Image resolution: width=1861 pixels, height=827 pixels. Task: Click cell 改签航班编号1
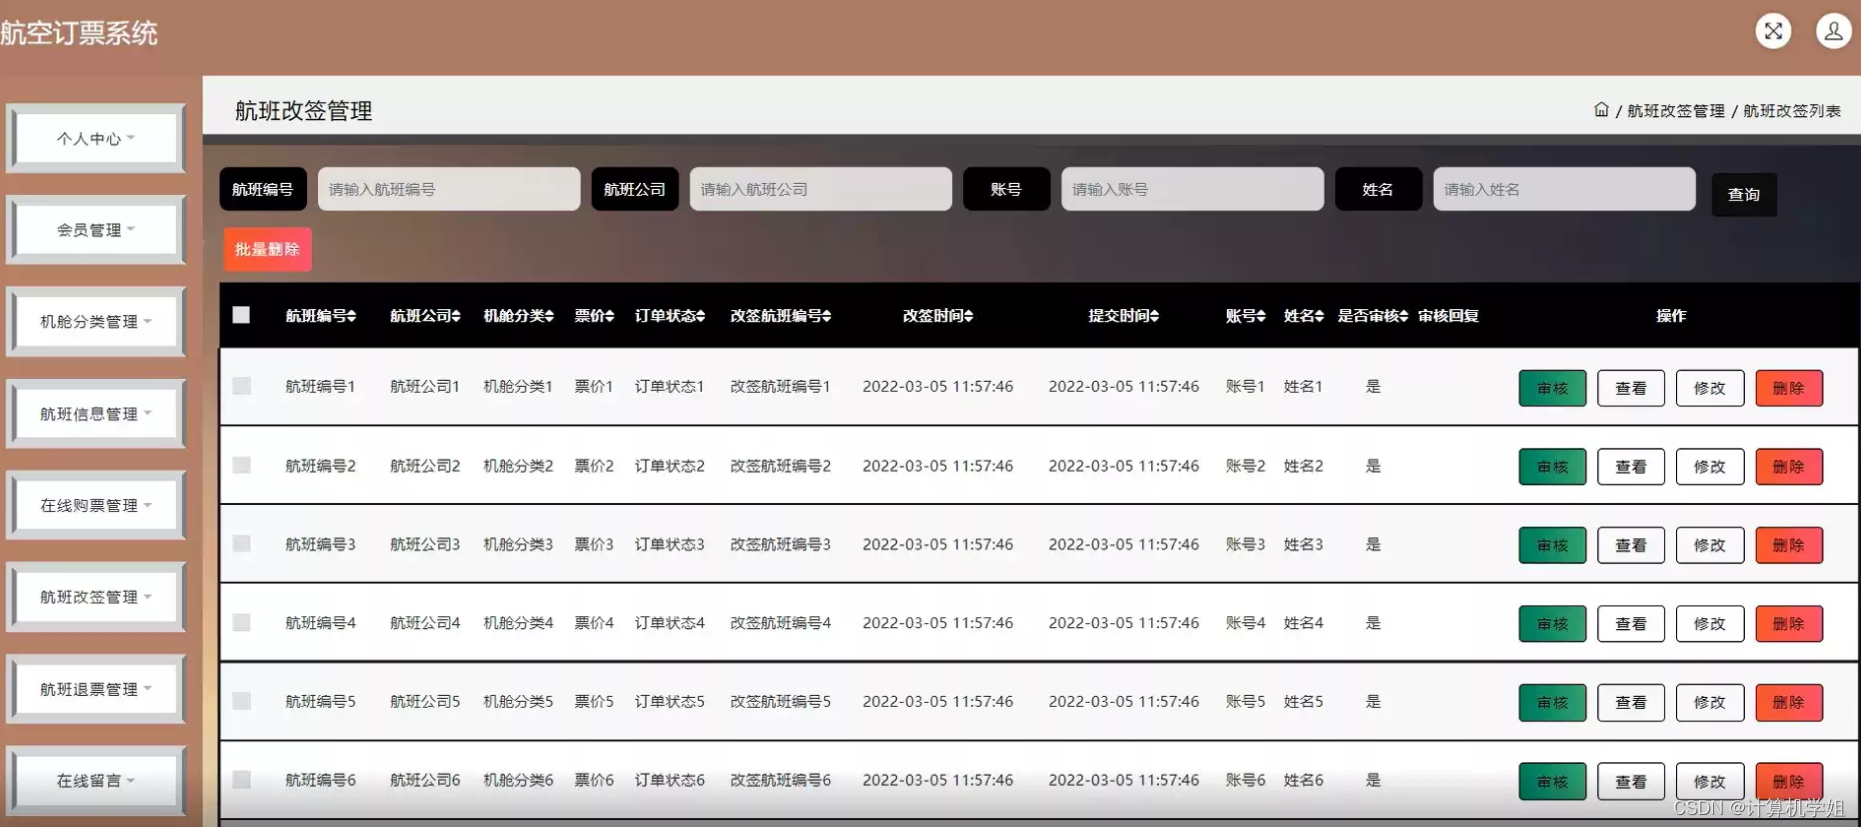(780, 386)
